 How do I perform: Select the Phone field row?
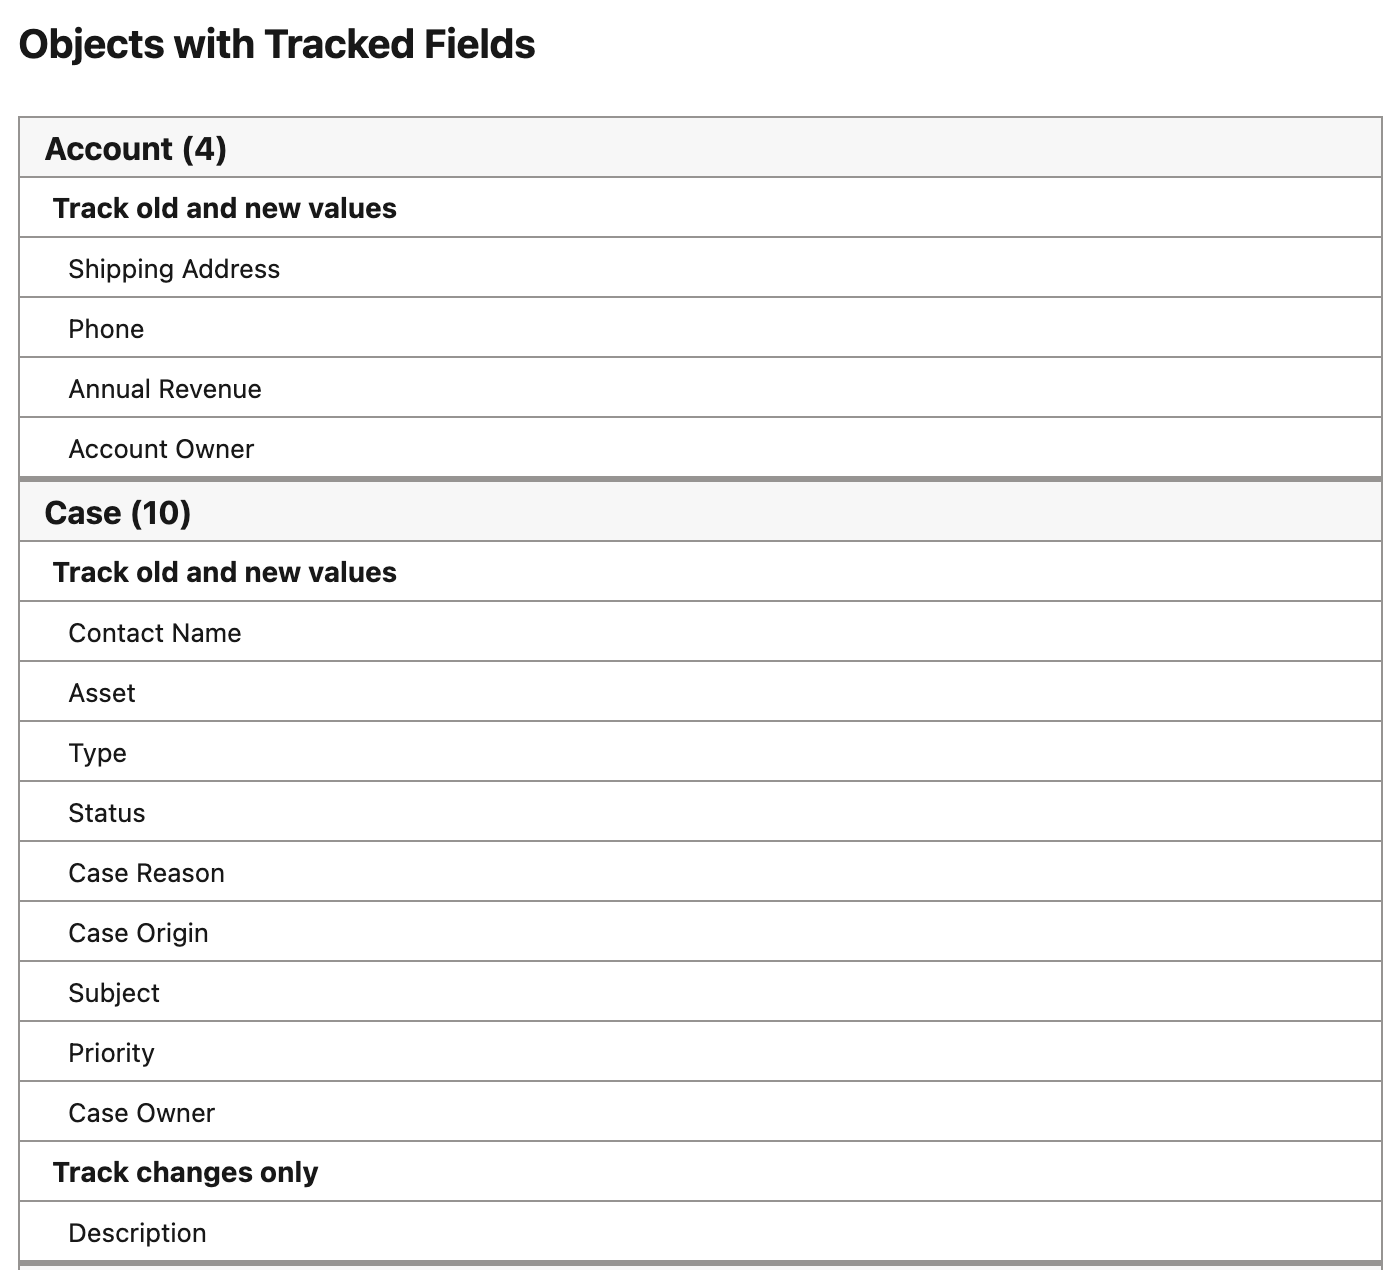pyautogui.click(x=106, y=329)
